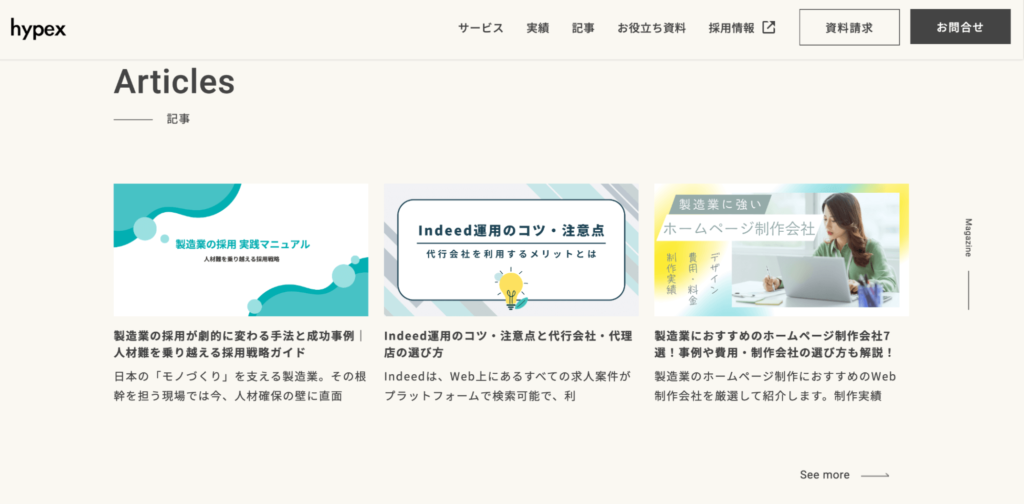
Task: Open article 製造業の採用が劇的に変わる手法と成功事例
Action: coord(238,344)
